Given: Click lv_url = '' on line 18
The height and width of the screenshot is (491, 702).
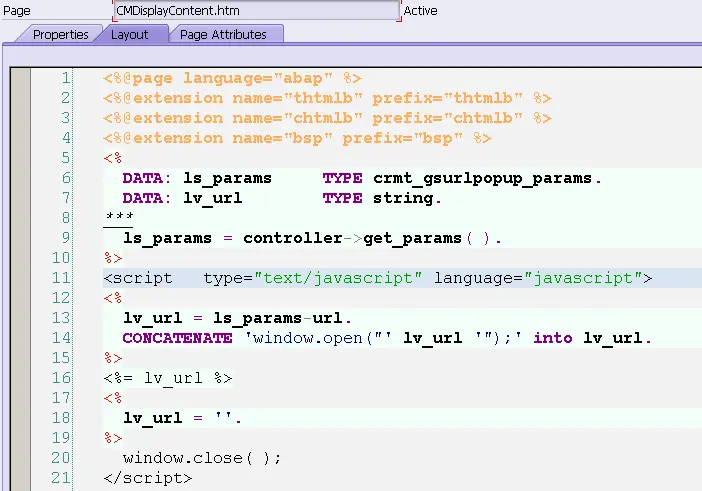Looking at the screenshot, I should point(182,418).
